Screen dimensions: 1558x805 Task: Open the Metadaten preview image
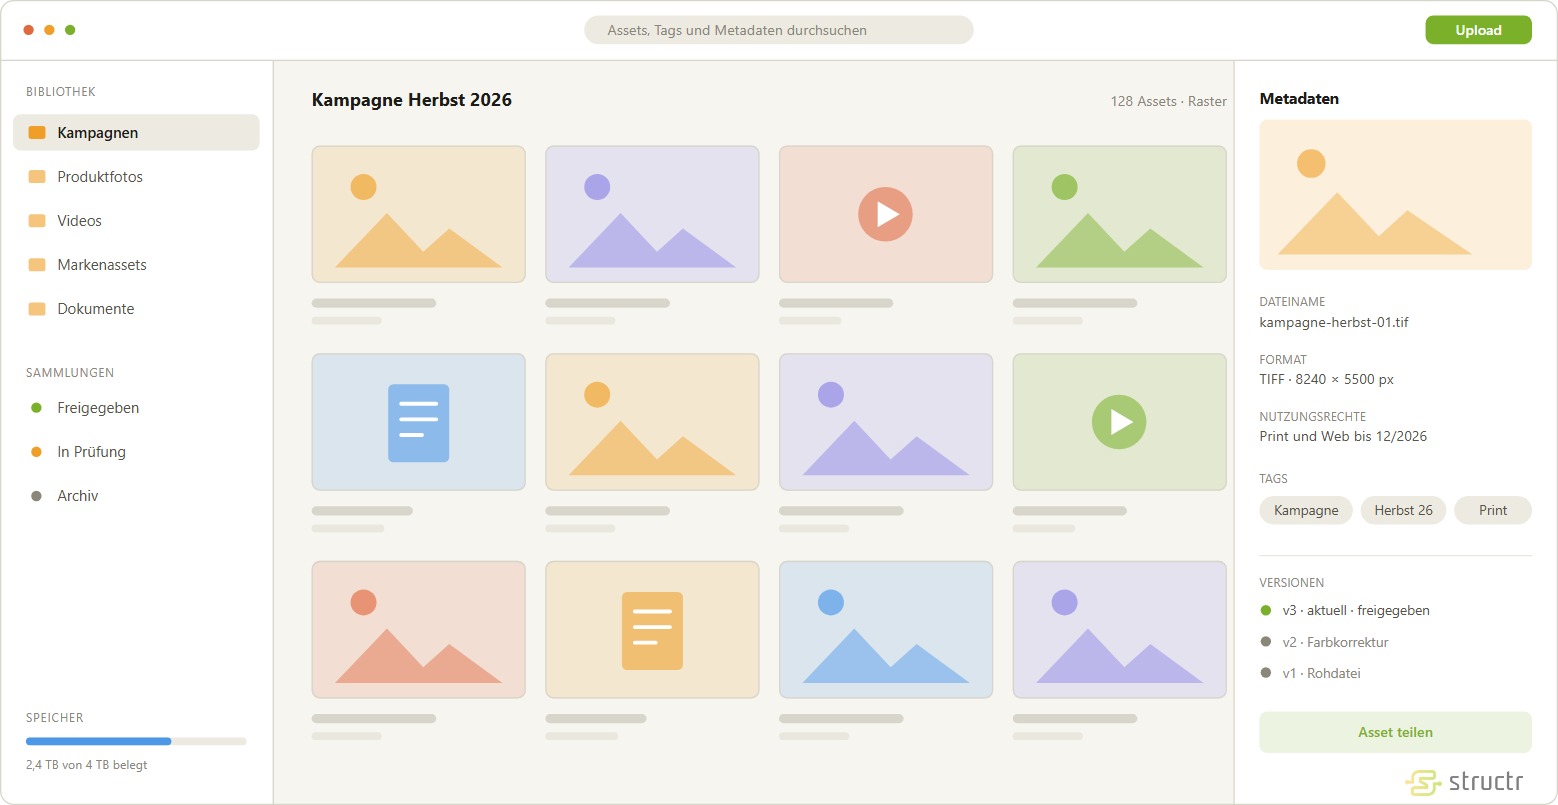1395,195
